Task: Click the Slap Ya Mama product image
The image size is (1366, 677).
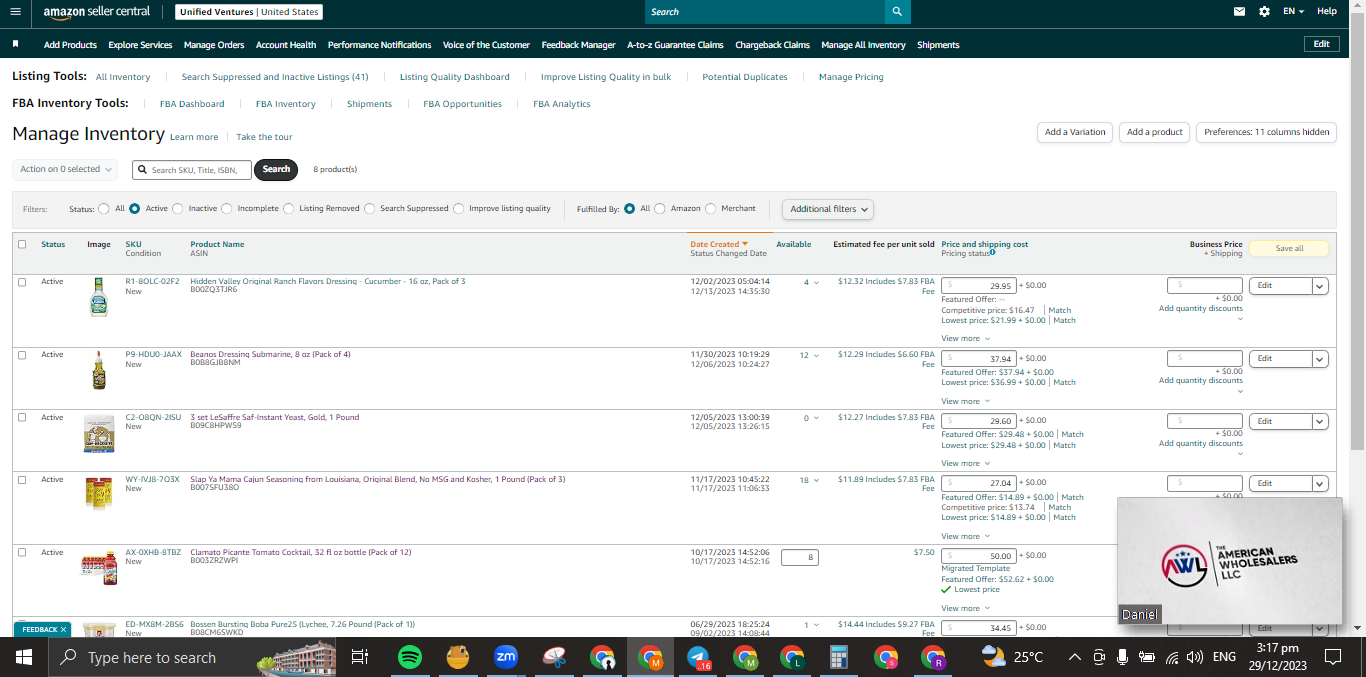Action: pos(98,495)
